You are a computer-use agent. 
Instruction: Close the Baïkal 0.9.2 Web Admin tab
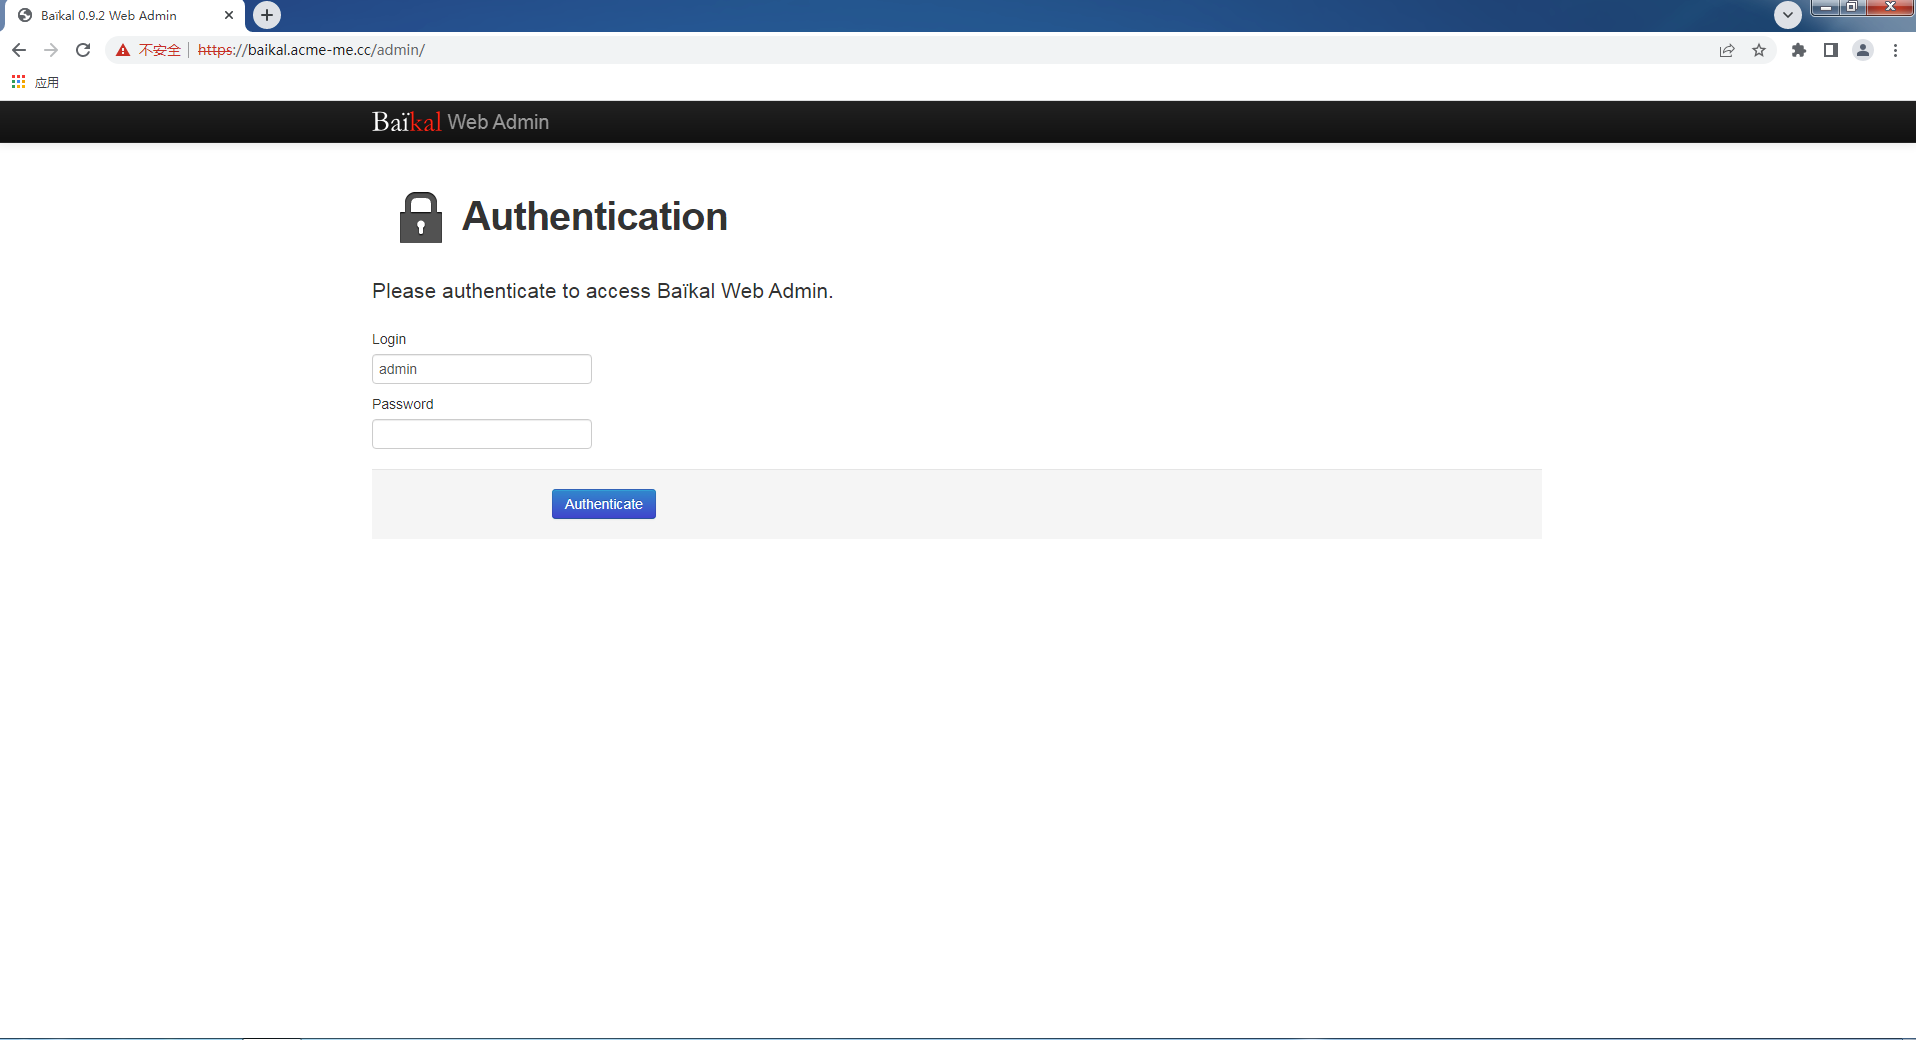229,15
